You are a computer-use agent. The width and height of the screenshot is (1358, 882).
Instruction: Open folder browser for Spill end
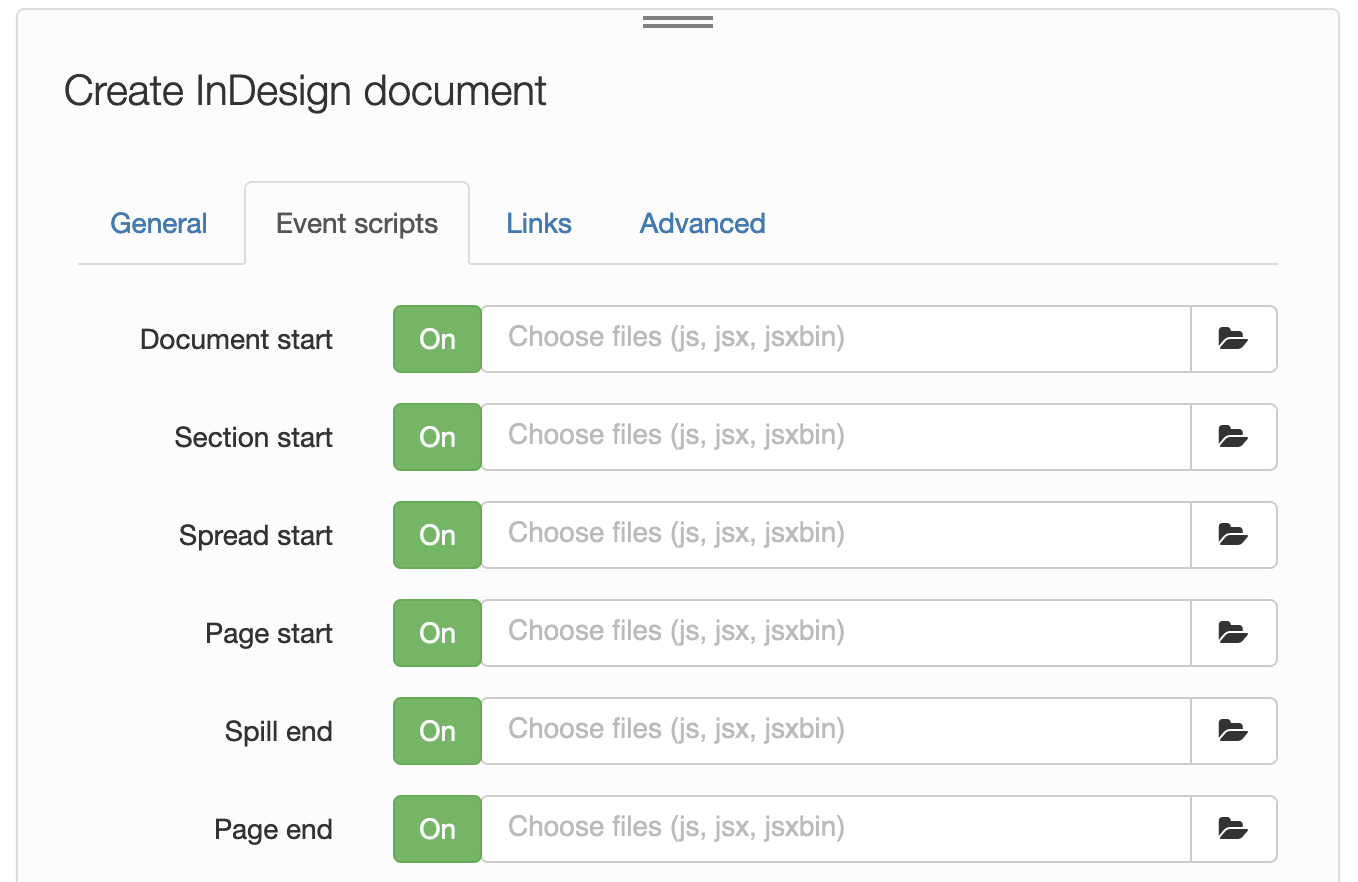[x=1234, y=731]
